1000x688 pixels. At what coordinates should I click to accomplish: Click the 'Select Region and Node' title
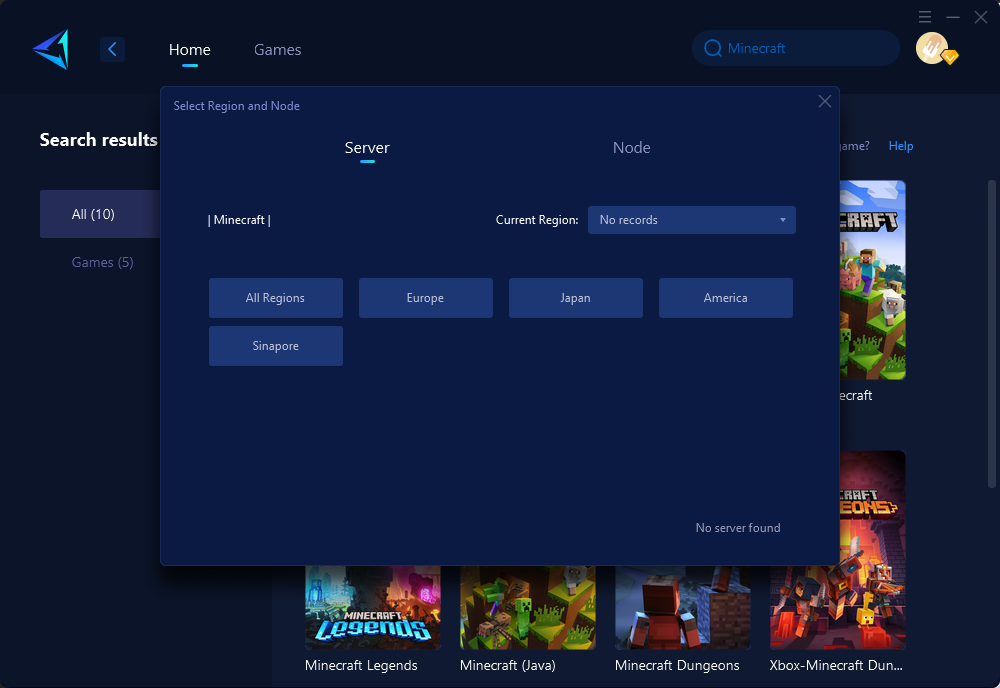tap(237, 106)
